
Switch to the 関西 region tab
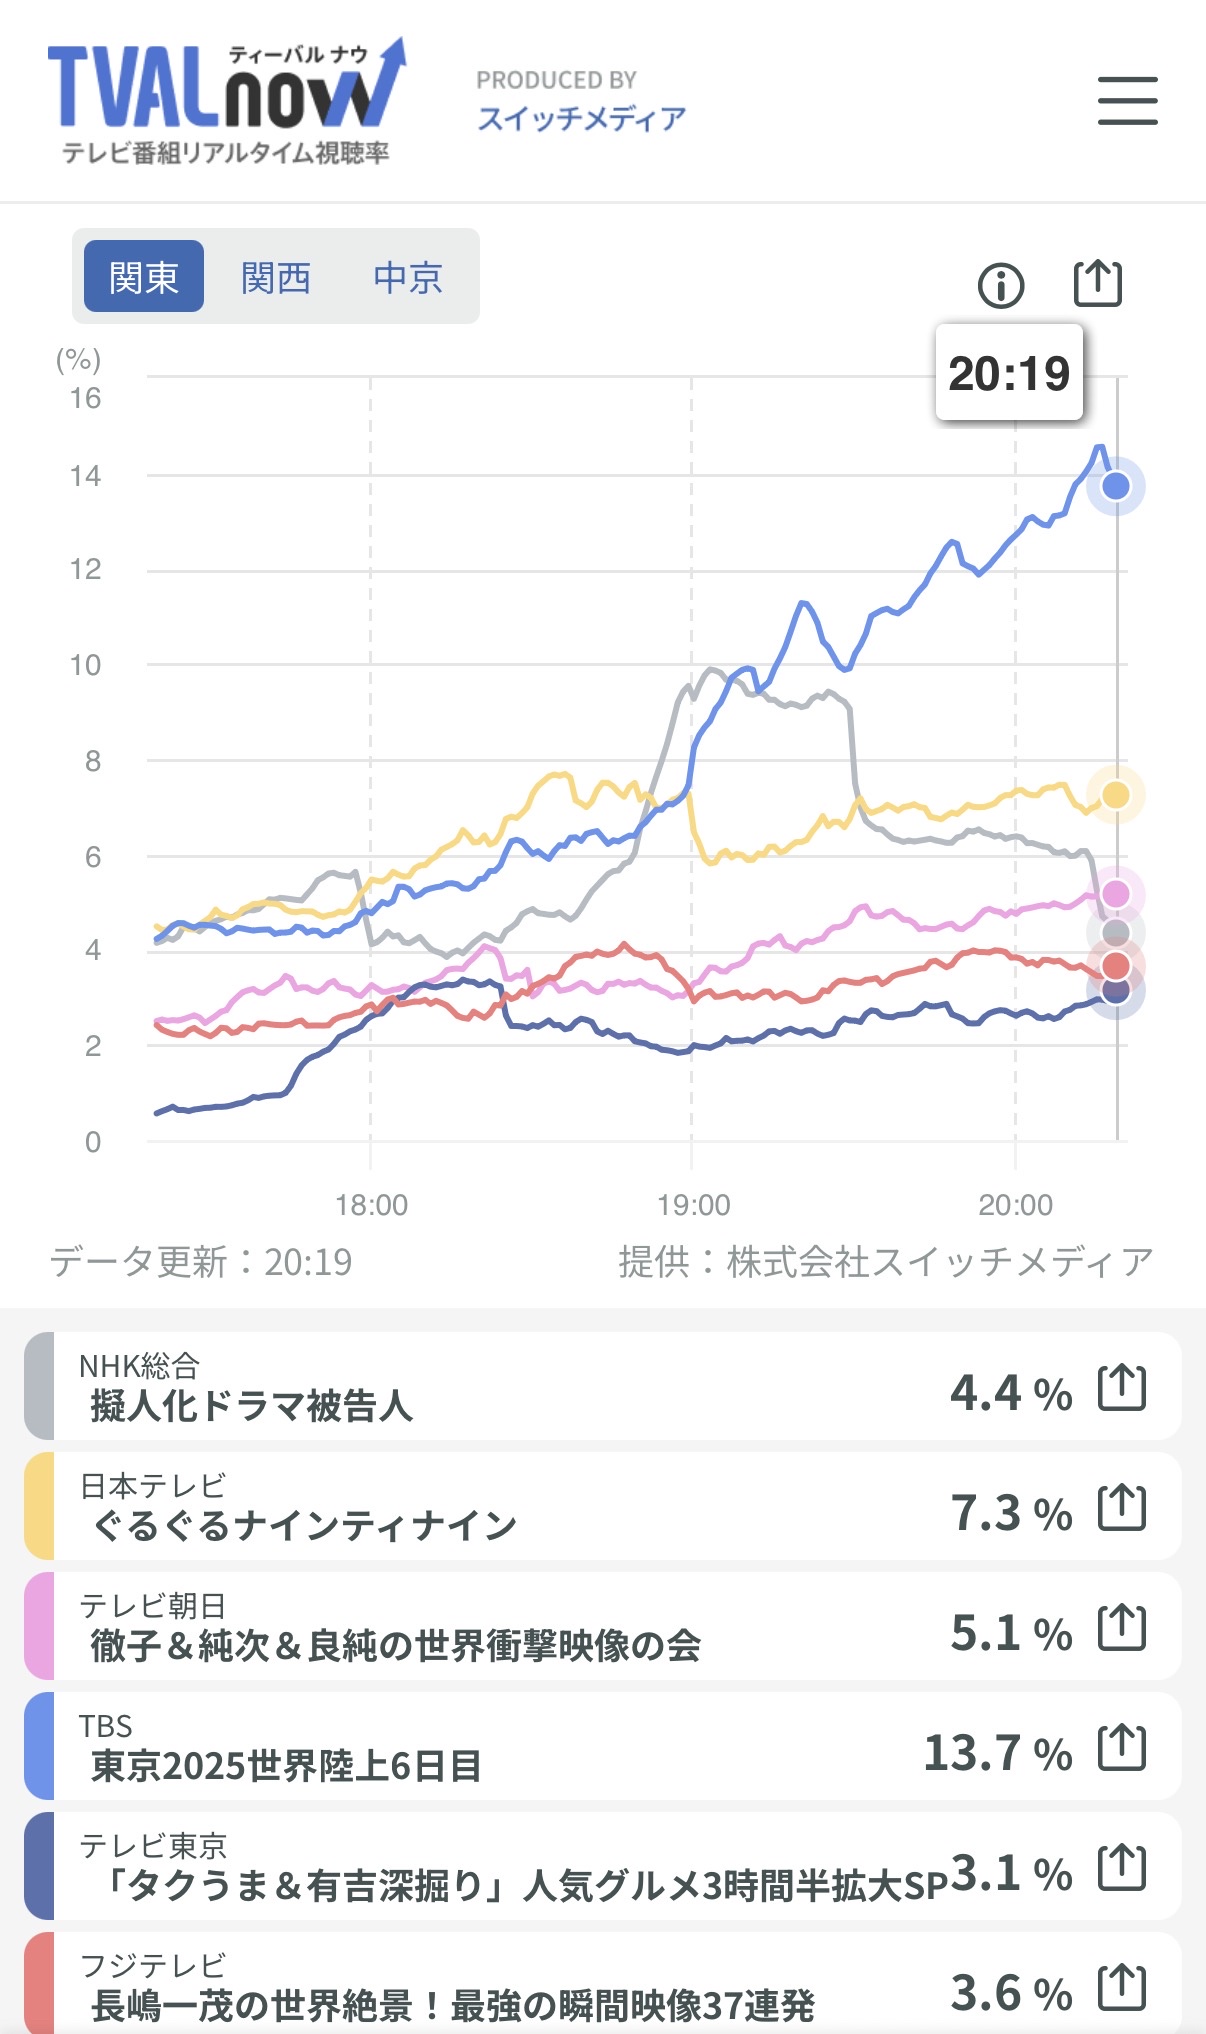(x=276, y=277)
